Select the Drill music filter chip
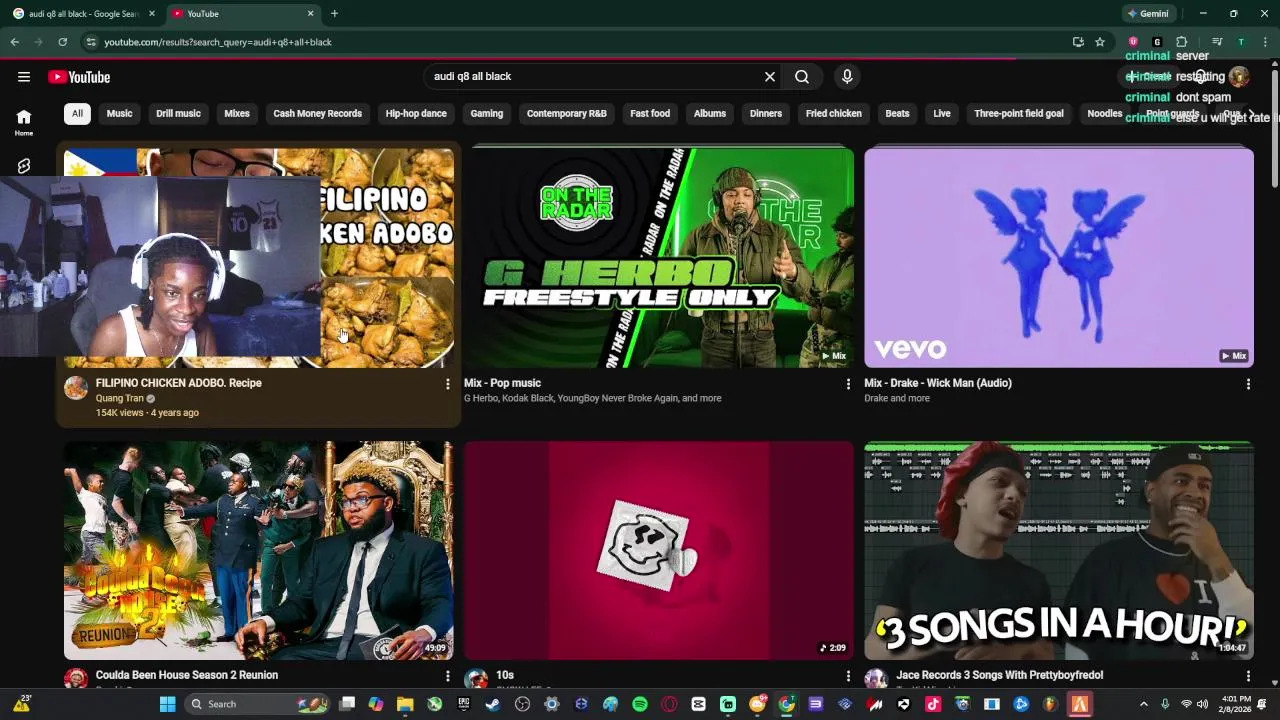The image size is (1280, 720). pos(178,114)
